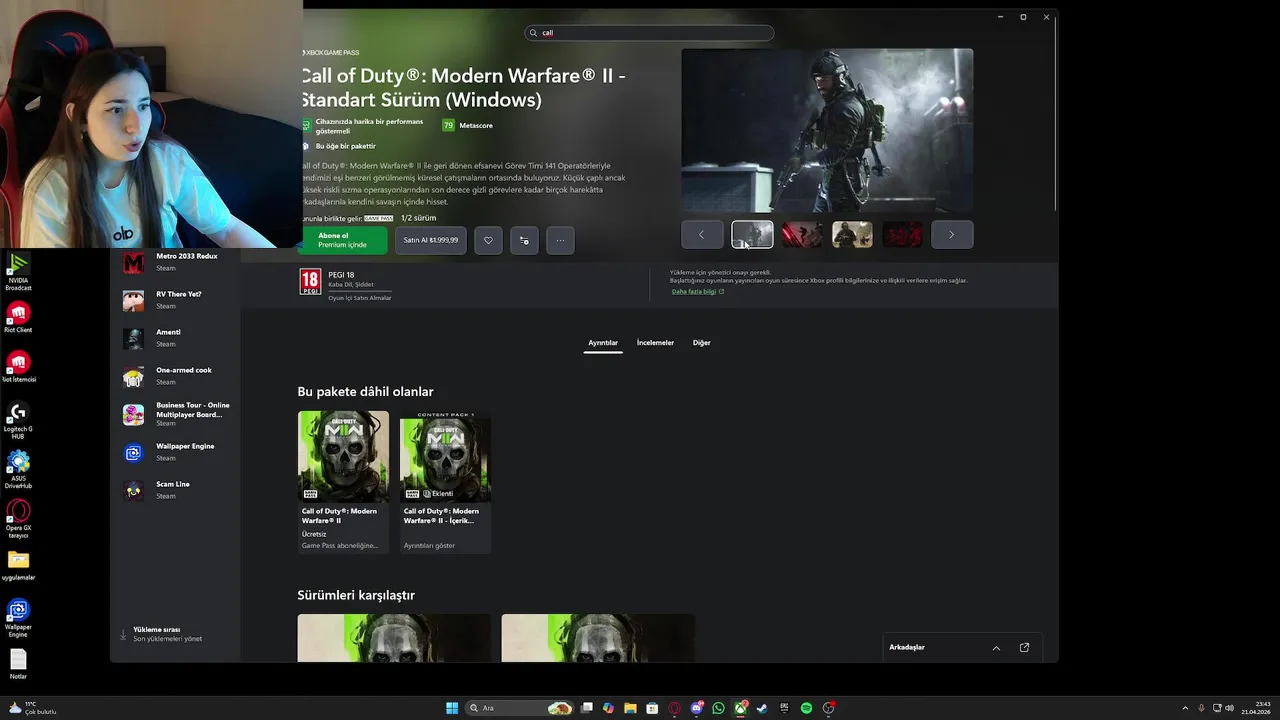Switch to the Diğer tab
Screen dimensions: 1280x720
(x=702, y=343)
